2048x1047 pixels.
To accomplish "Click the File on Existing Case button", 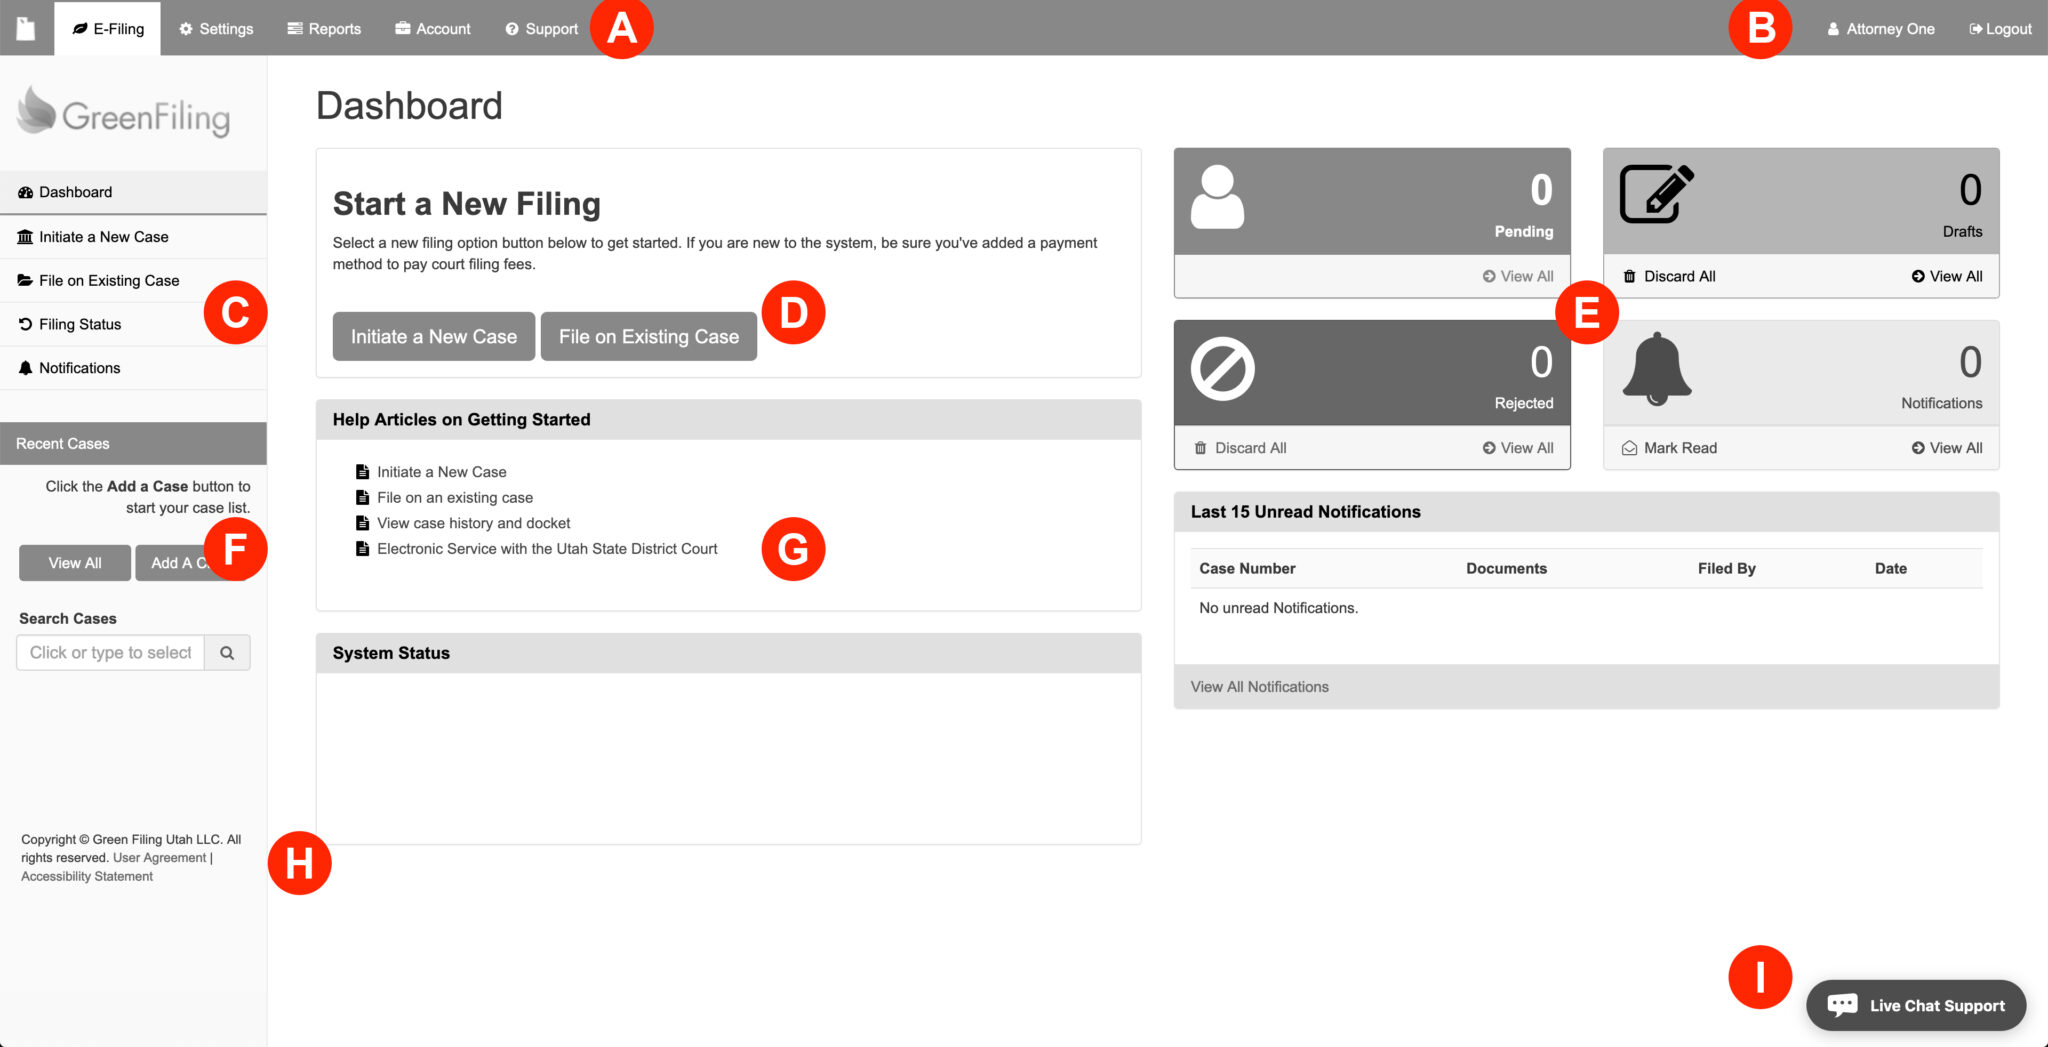I will (648, 336).
